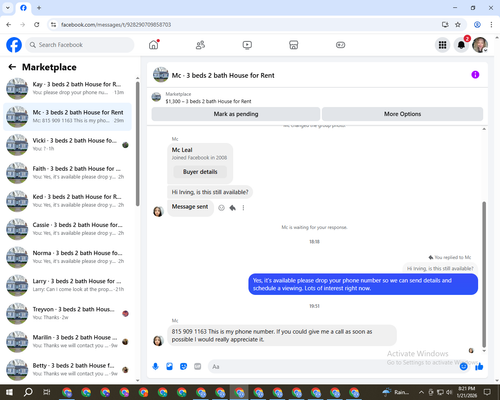Open the Gaming icon in top navigation
500x400 pixels.
tap(340, 45)
